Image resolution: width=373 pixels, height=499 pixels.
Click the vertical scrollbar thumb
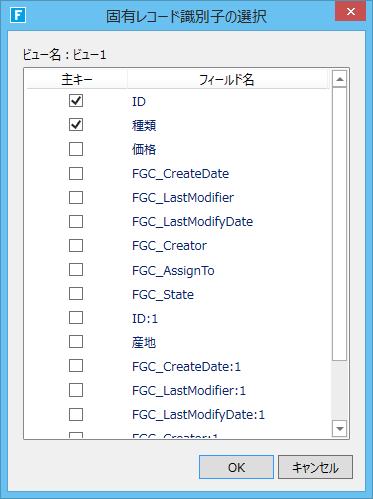pyautogui.click(x=340, y=224)
